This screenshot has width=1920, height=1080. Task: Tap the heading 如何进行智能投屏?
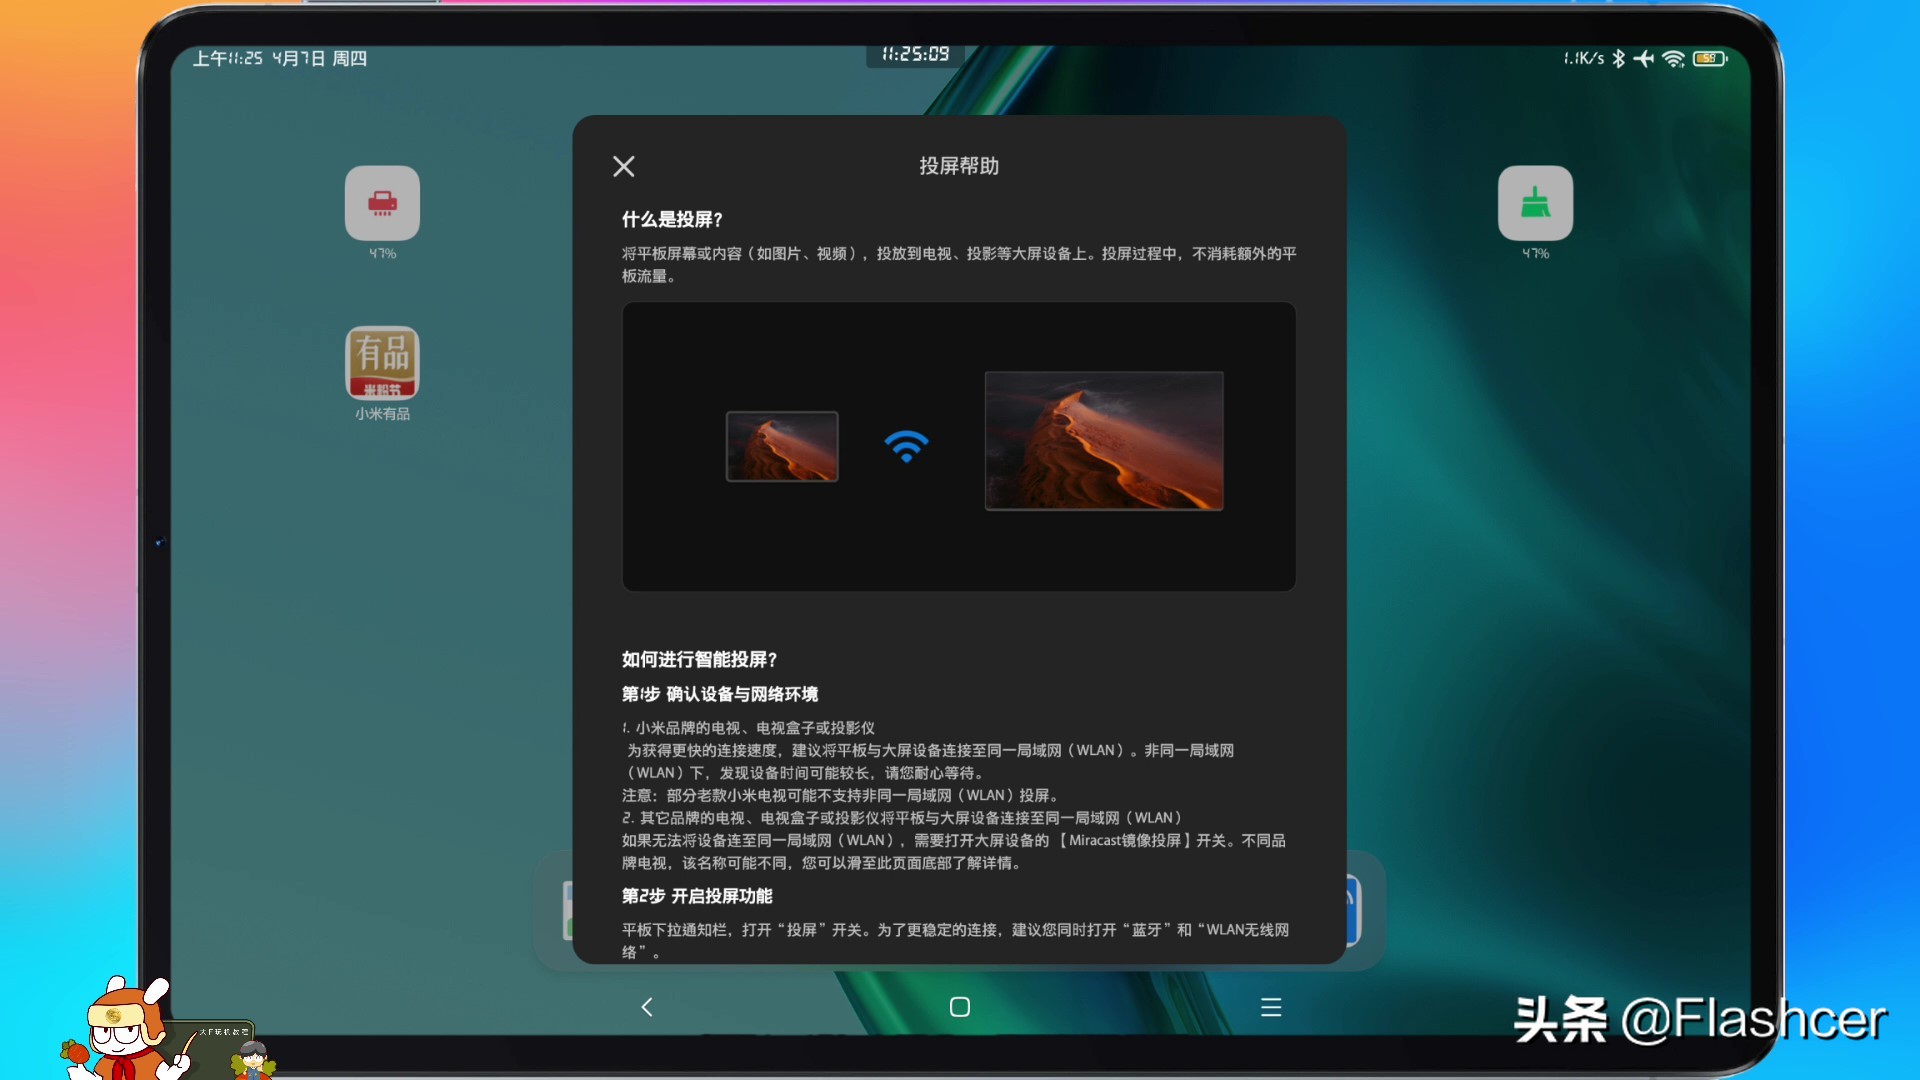pyautogui.click(x=699, y=659)
